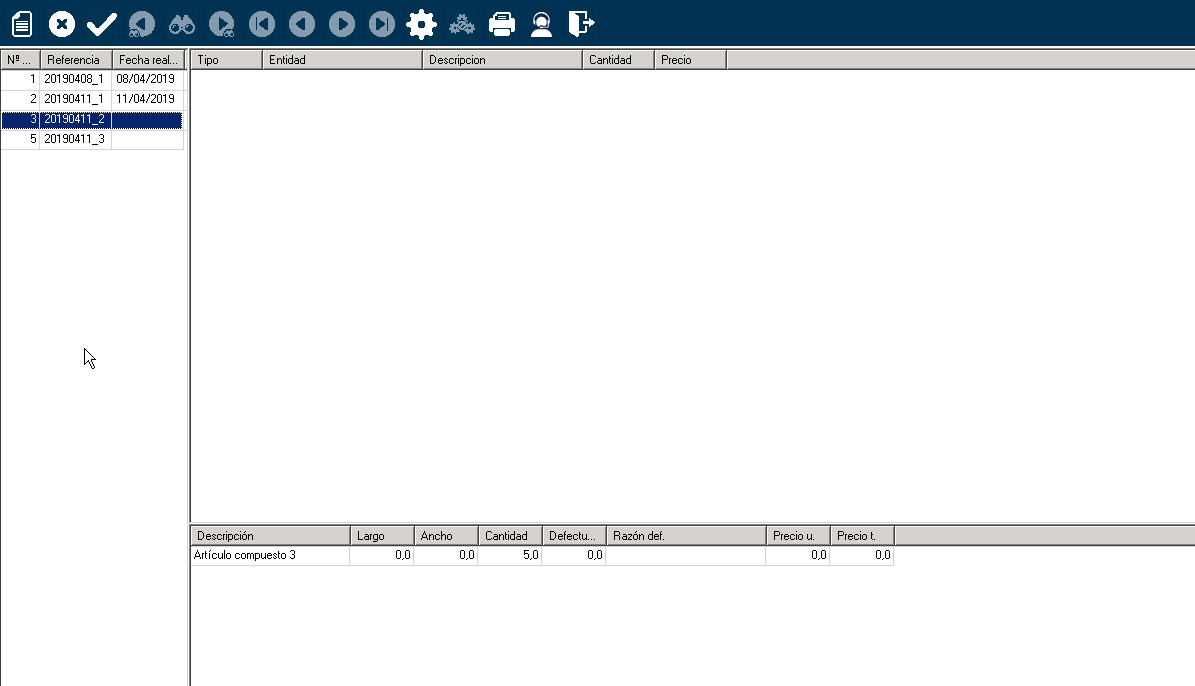Confirm with the checkmark icon
1195x686 pixels.
(102, 24)
